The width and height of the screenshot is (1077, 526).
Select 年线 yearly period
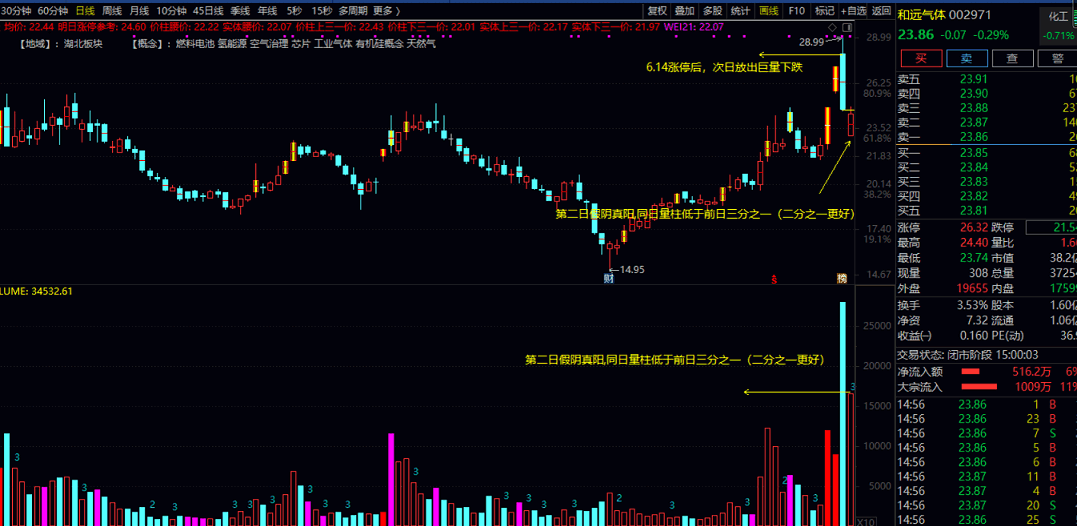coord(267,10)
